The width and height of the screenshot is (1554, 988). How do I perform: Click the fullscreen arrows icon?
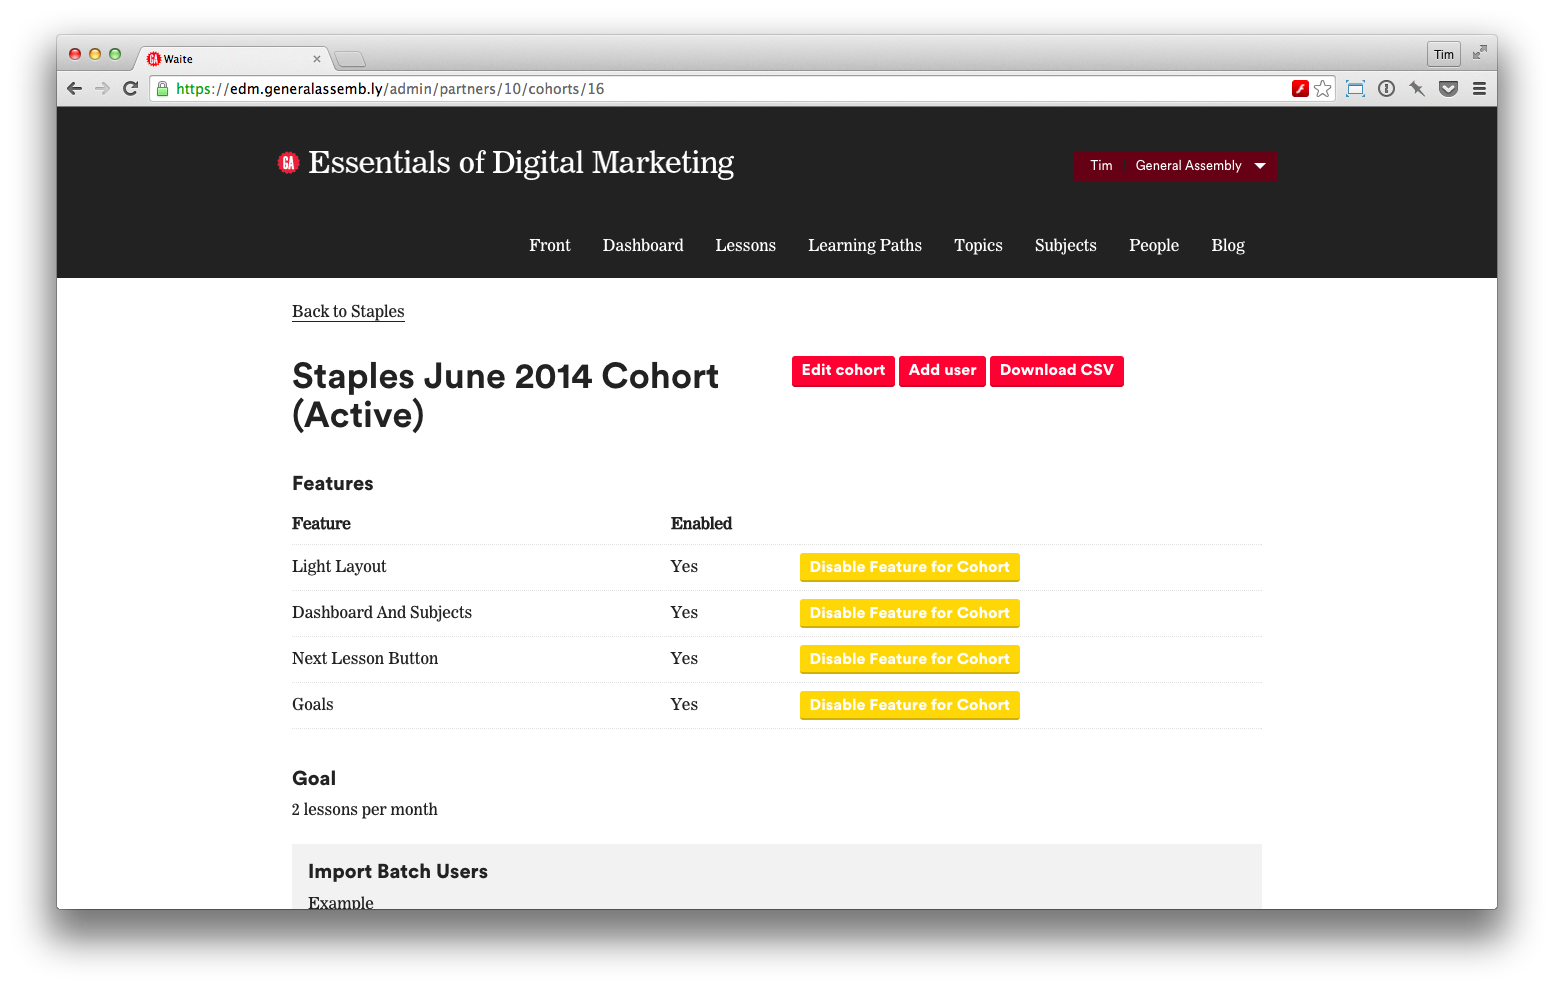1480,52
